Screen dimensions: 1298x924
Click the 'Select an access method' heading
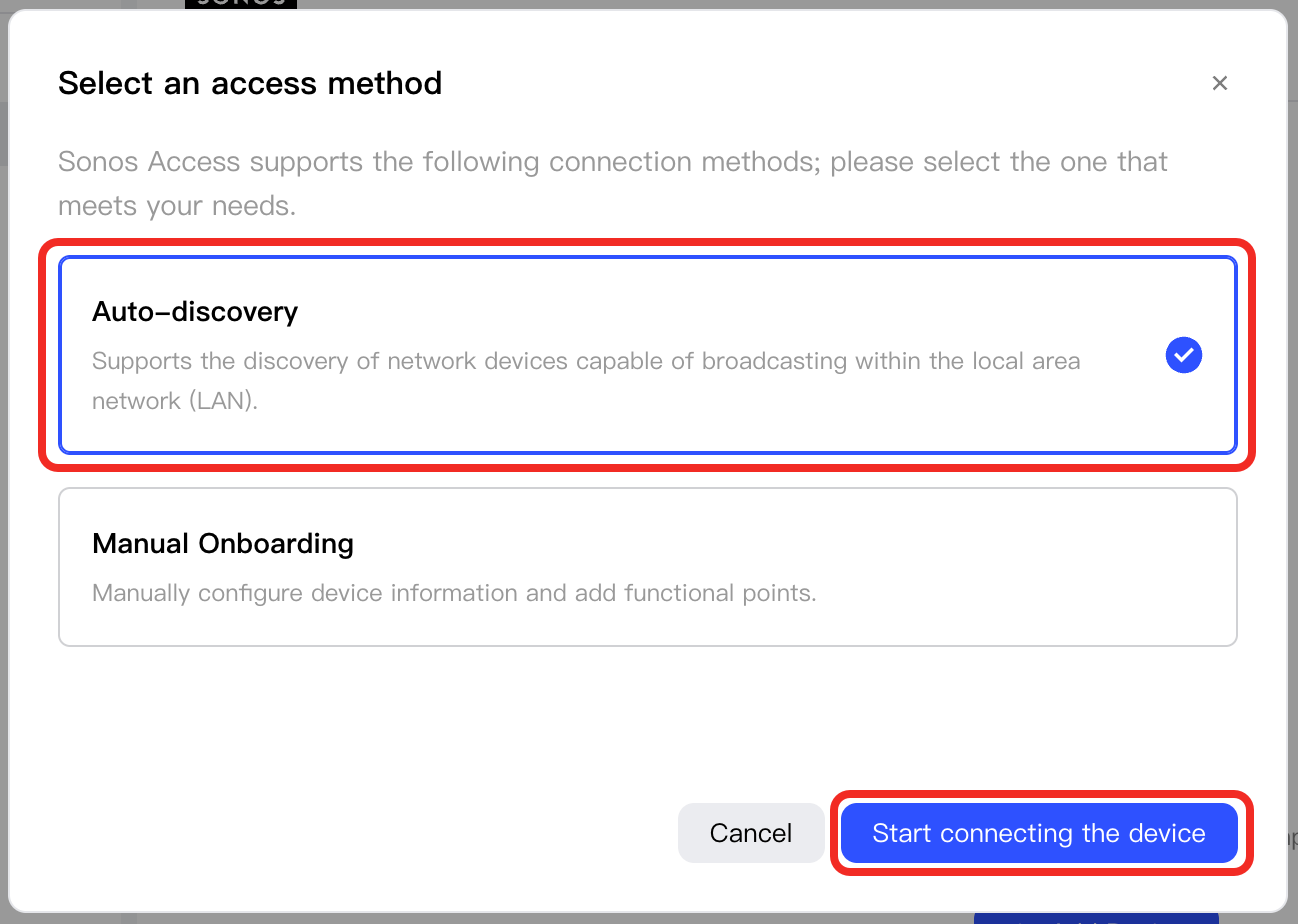point(250,83)
